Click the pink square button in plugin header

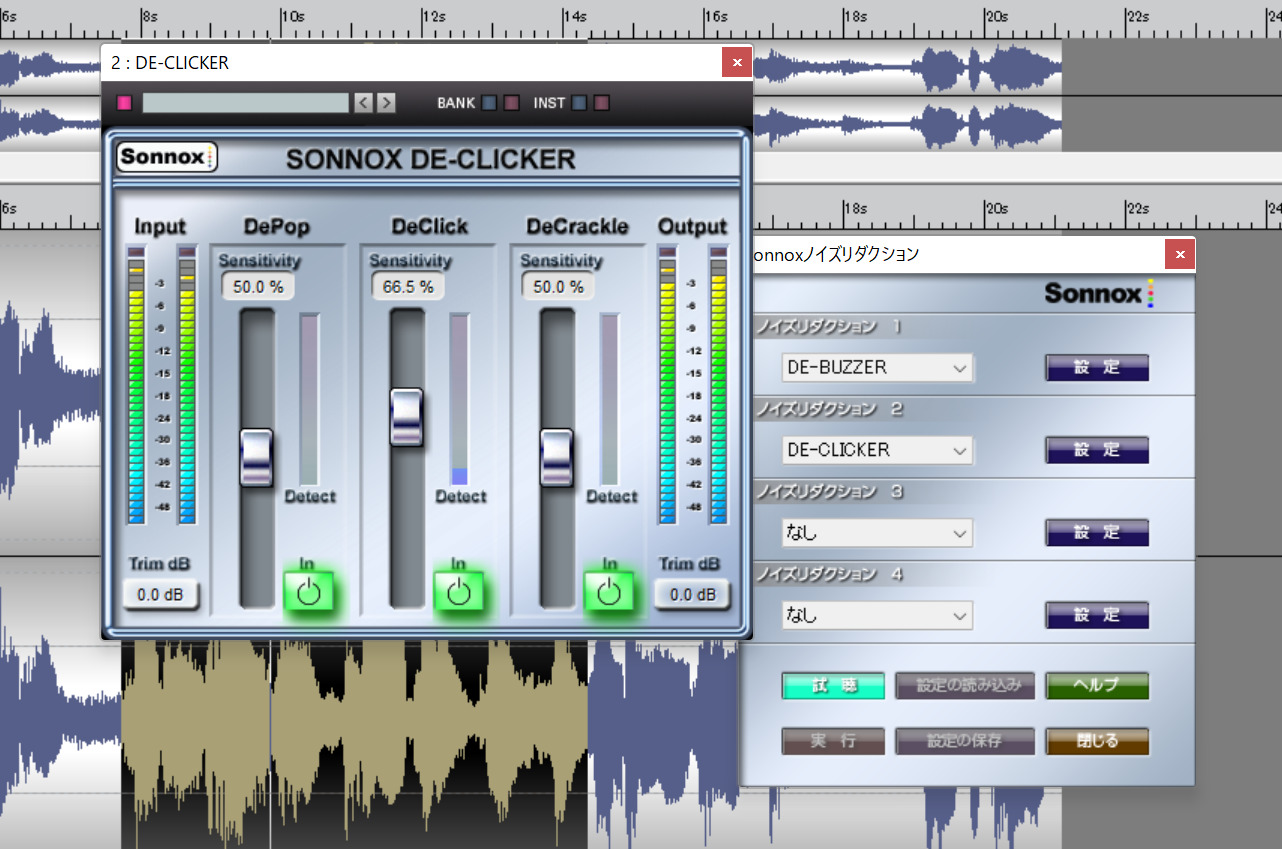coord(125,103)
